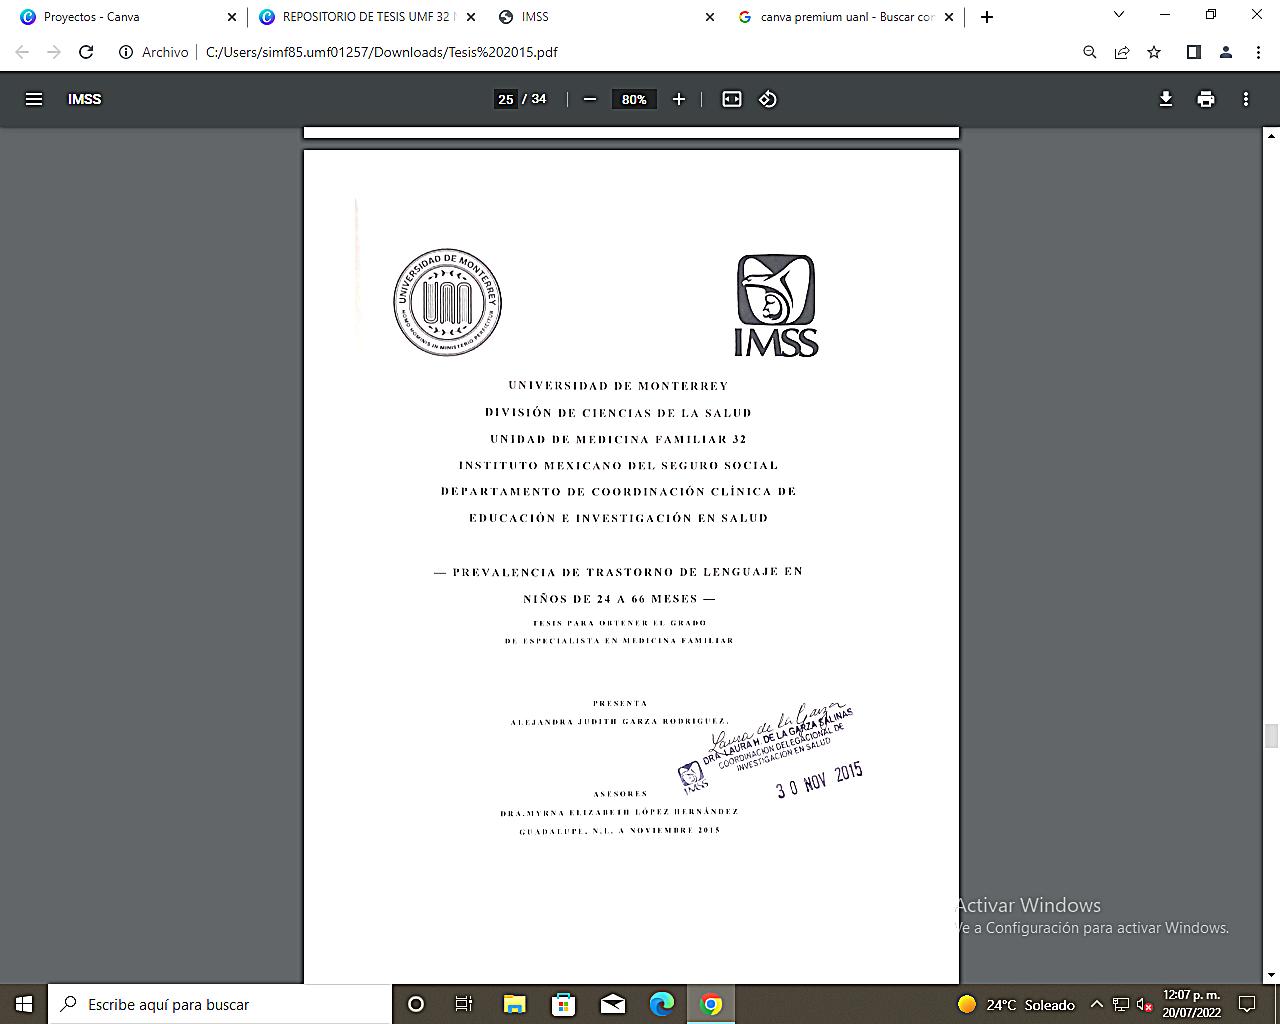The image size is (1280, 1024).
Task: Click the Windows search box
Action: coord(220,1004)
